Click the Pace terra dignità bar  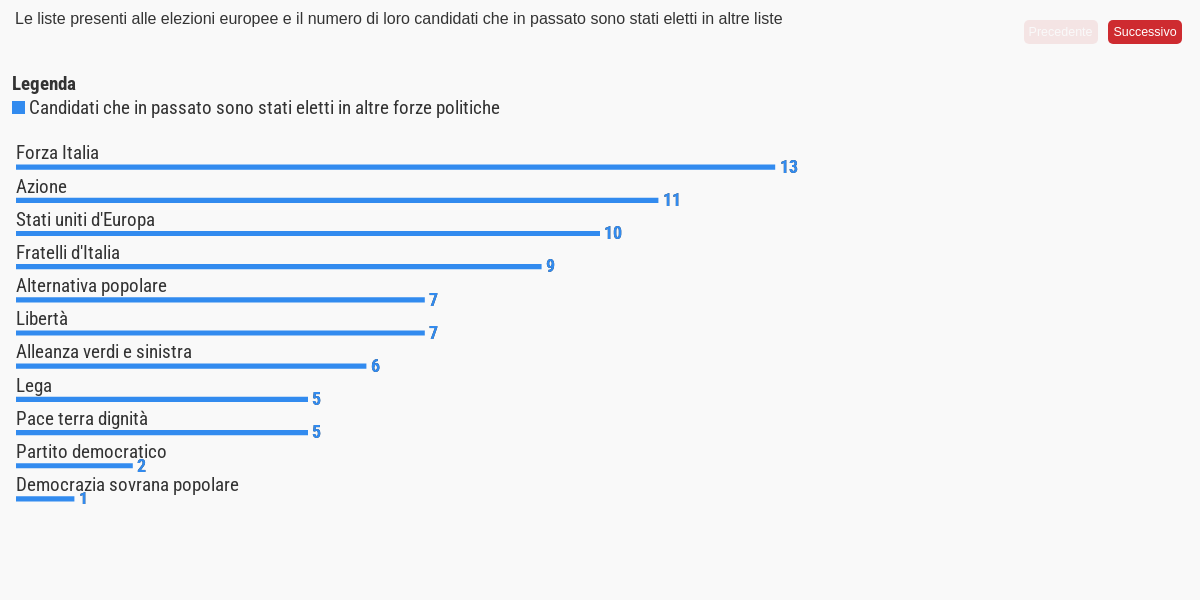[x=162, y=432]
